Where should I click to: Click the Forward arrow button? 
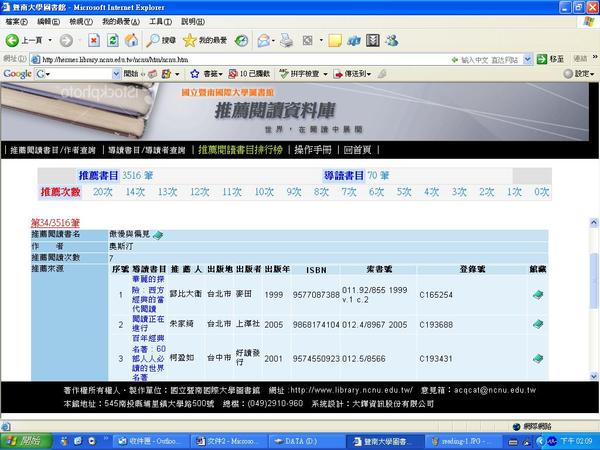coord(66,40)
